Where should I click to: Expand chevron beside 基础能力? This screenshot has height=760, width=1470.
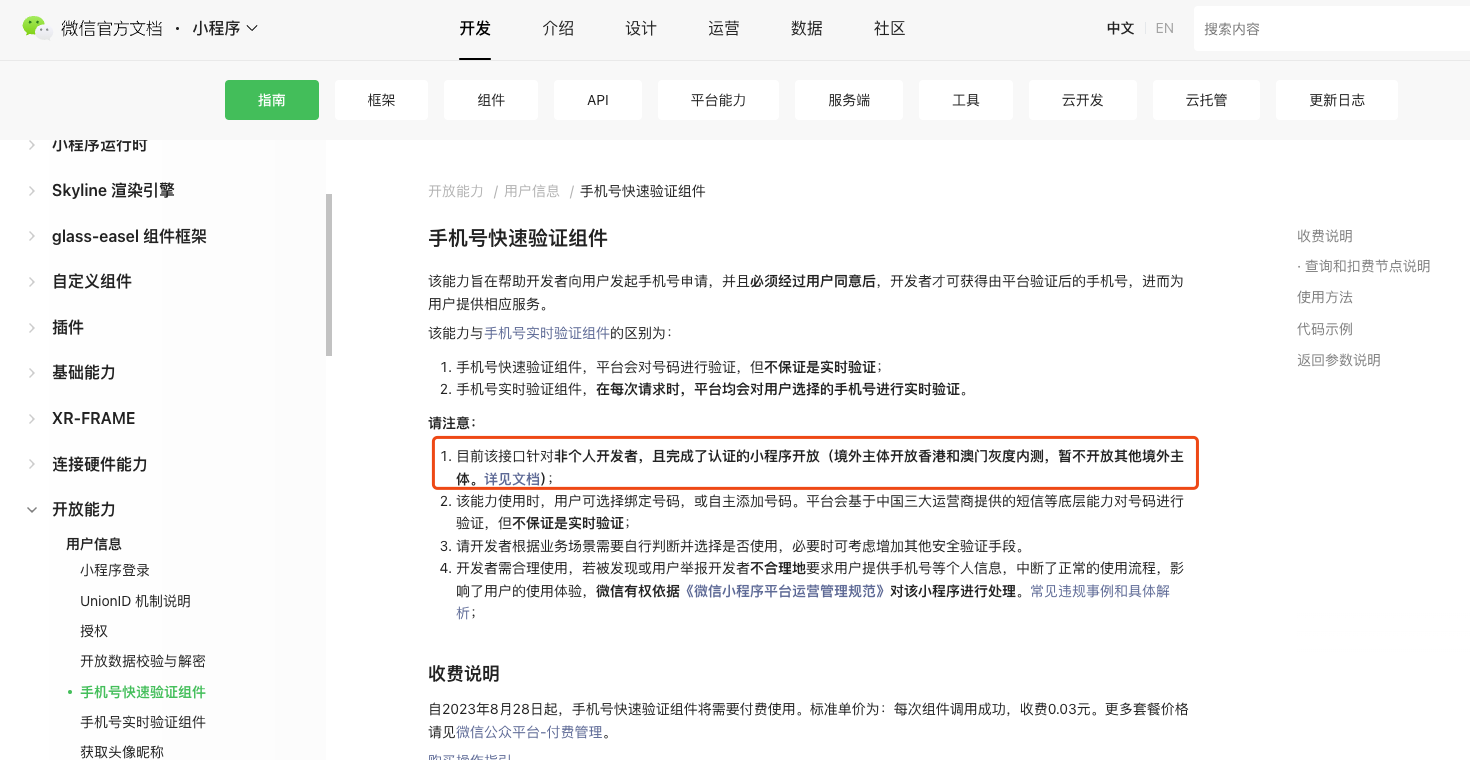[x=32, y=372]
